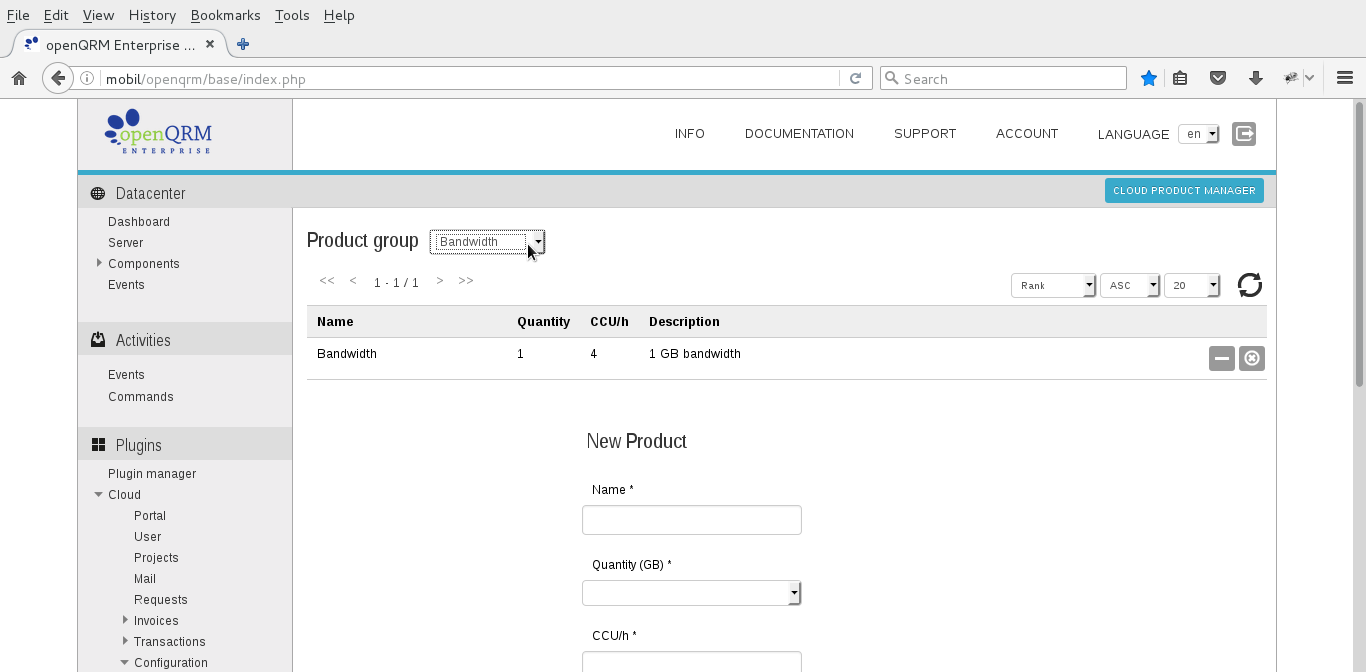Open the INFO link in the header
1366x672 pixels.
690,134
